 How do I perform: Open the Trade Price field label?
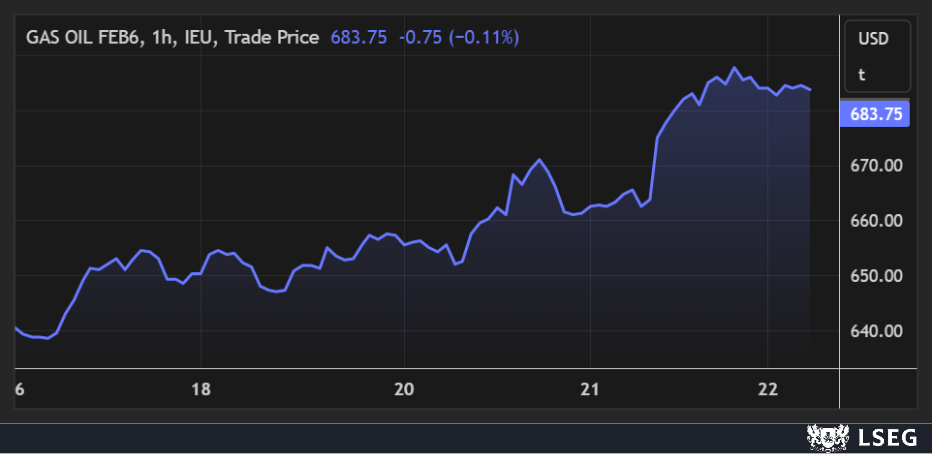tap(272, 37)
